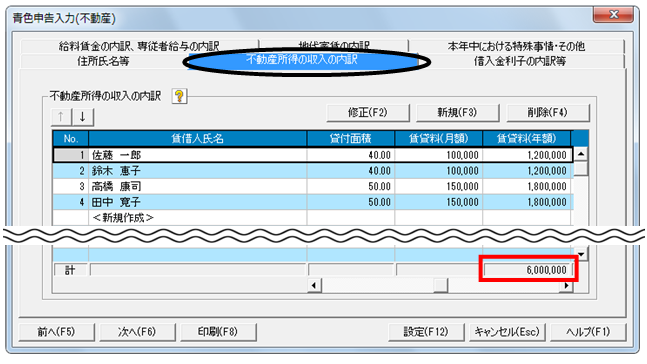
Task: Click 賃貸料(月額) column header
Action: (439, 139)
